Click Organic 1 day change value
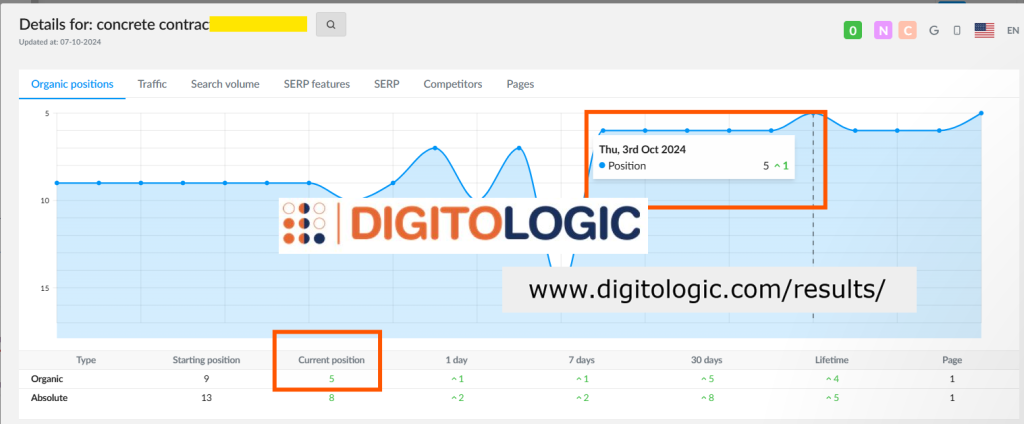1024x424 pixels. click(x=457, y=378)
